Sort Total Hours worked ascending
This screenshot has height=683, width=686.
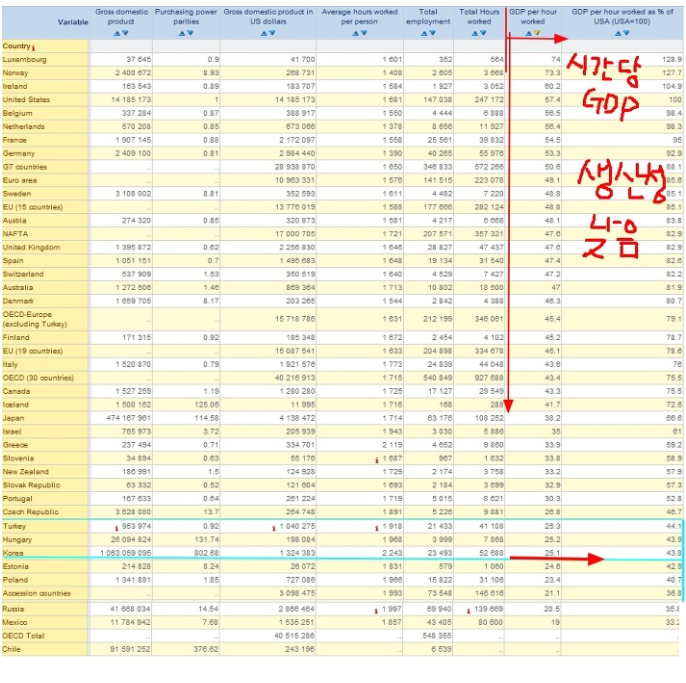475,33
